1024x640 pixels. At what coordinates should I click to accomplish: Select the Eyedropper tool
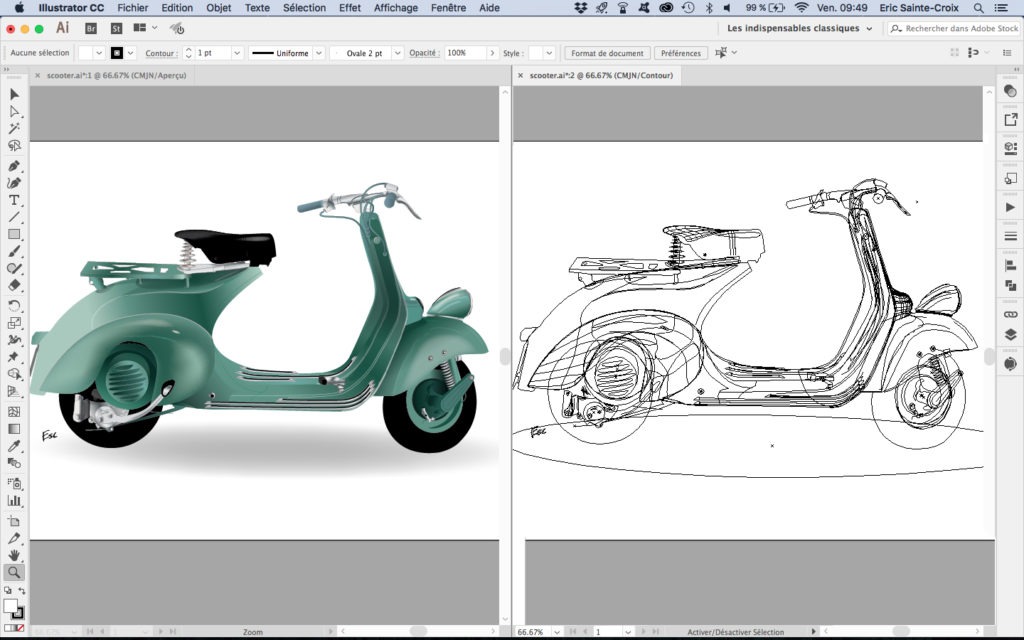[x=14, y=445]
